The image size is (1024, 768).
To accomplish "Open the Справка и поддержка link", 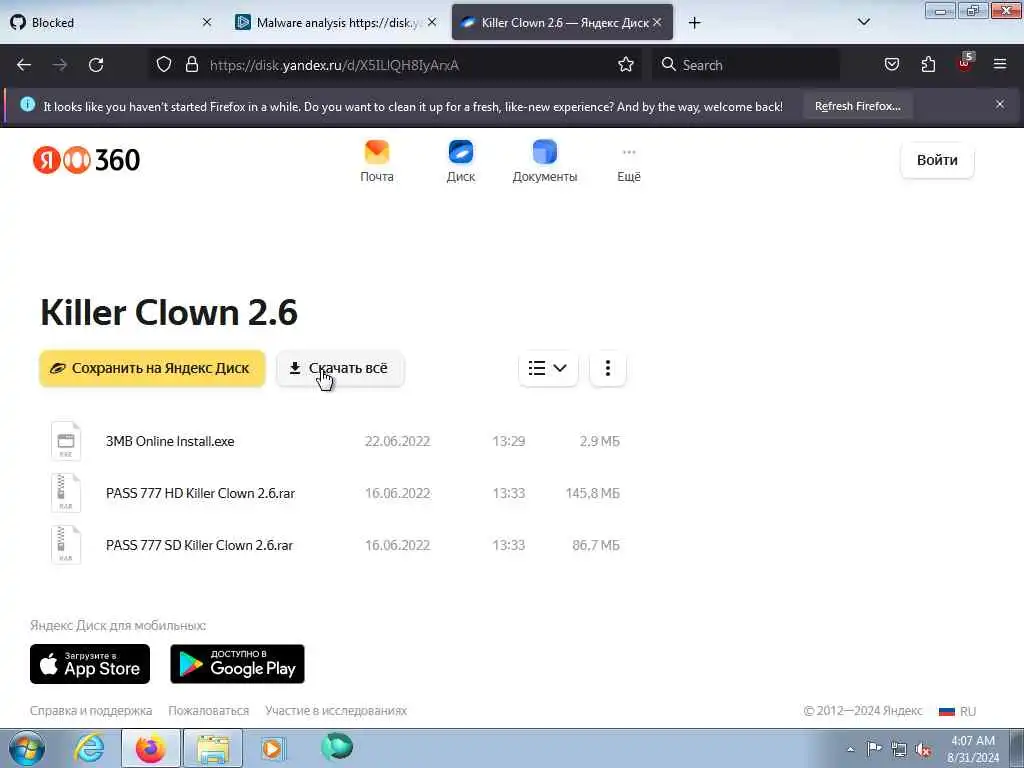I will point(91,711).
